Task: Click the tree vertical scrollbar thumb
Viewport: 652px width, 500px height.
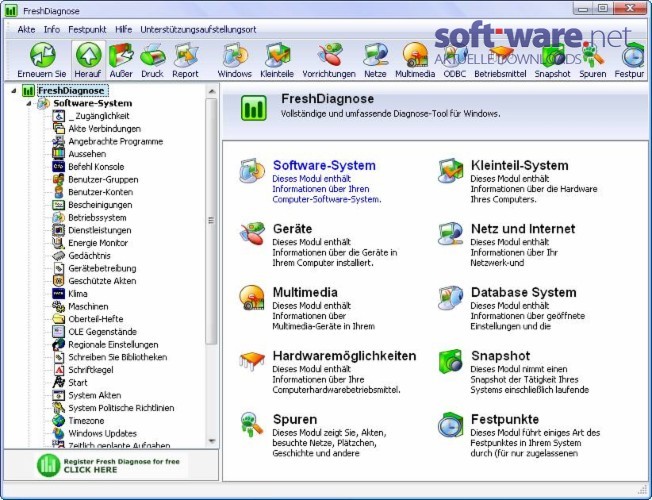Action: (x=212, y=221)
